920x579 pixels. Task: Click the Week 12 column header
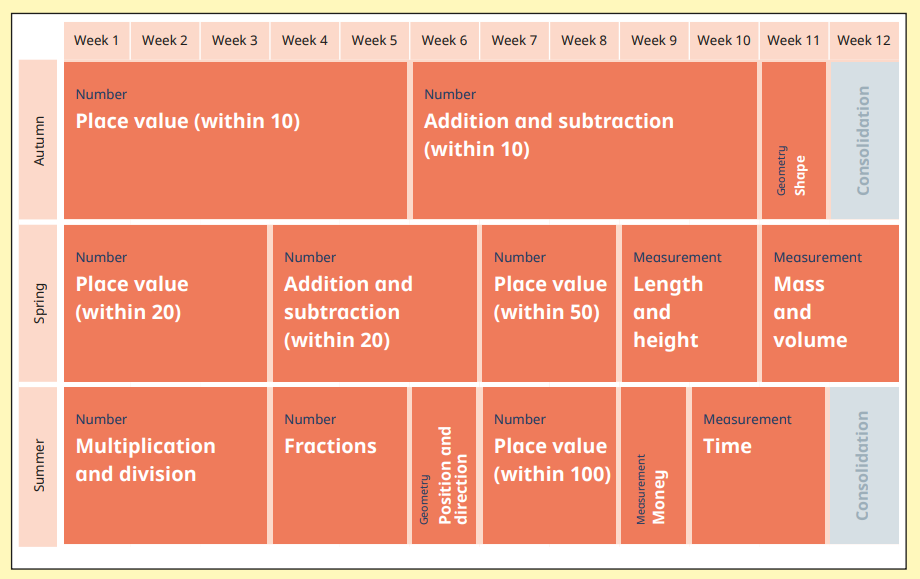coord(863,41)
